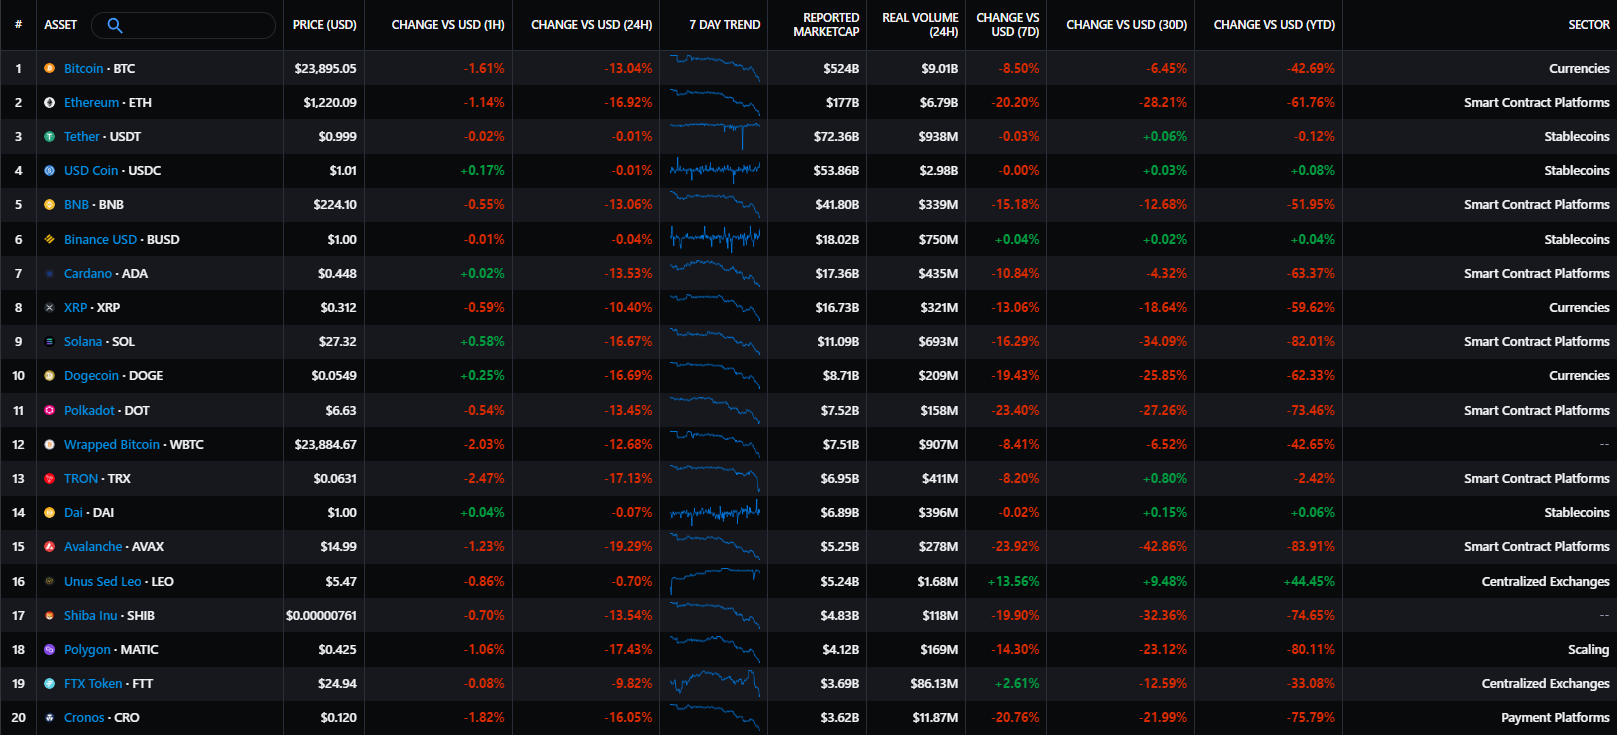Open the Dogecoin asset link
The height and width of the screenshot is (735, 1617).
coord(91,376)
